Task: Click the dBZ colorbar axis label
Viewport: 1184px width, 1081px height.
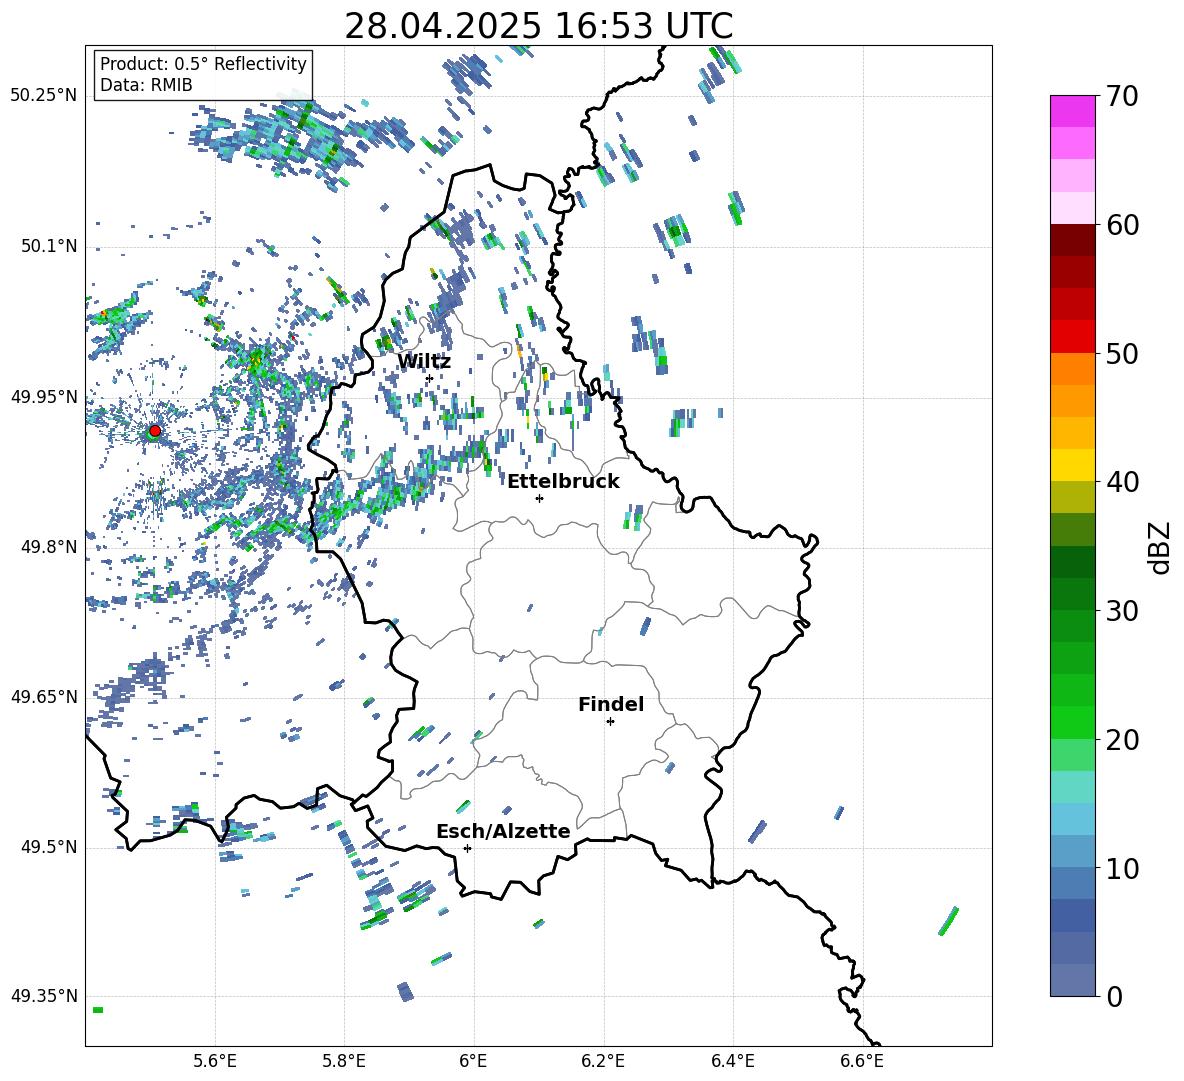Action: [1161, 547]
